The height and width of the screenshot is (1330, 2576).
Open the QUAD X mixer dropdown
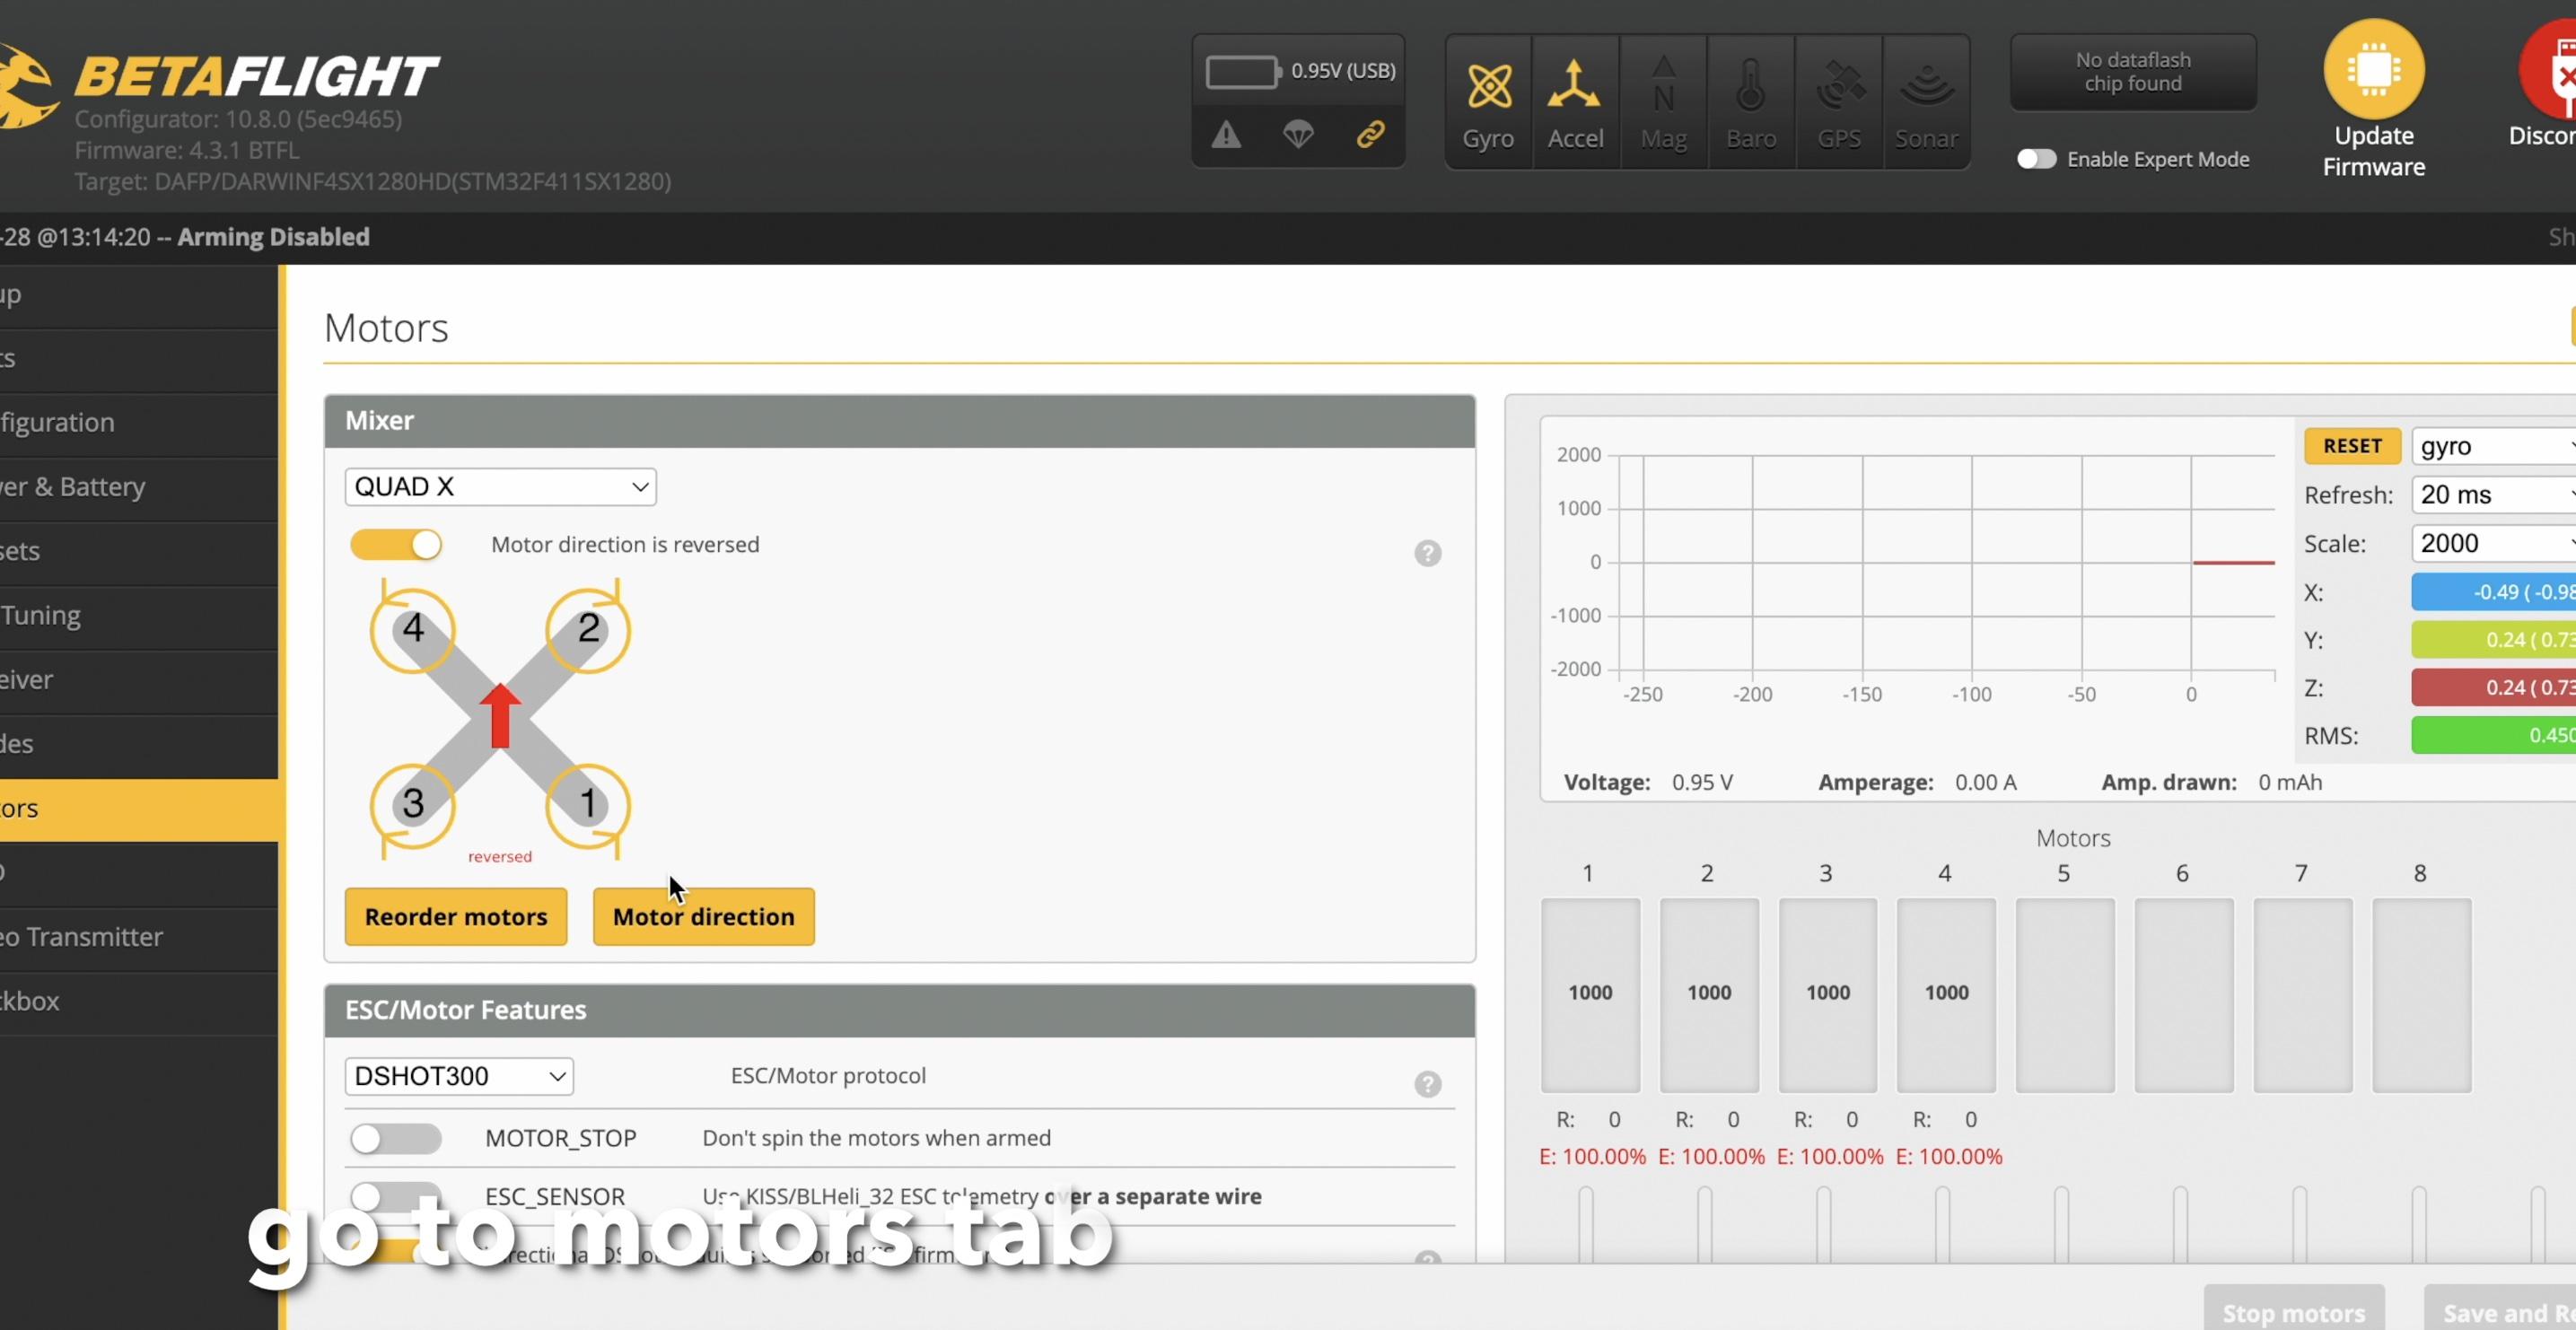(x=500, y=487)
